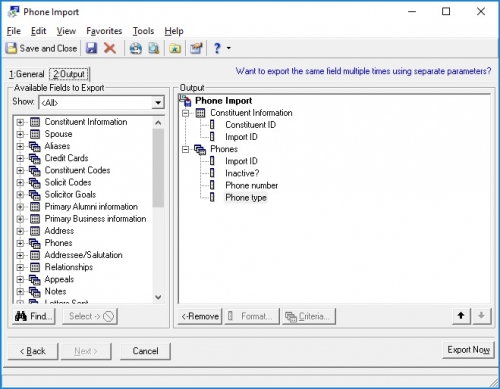Switch to the 1:General tab

(26, 74)
